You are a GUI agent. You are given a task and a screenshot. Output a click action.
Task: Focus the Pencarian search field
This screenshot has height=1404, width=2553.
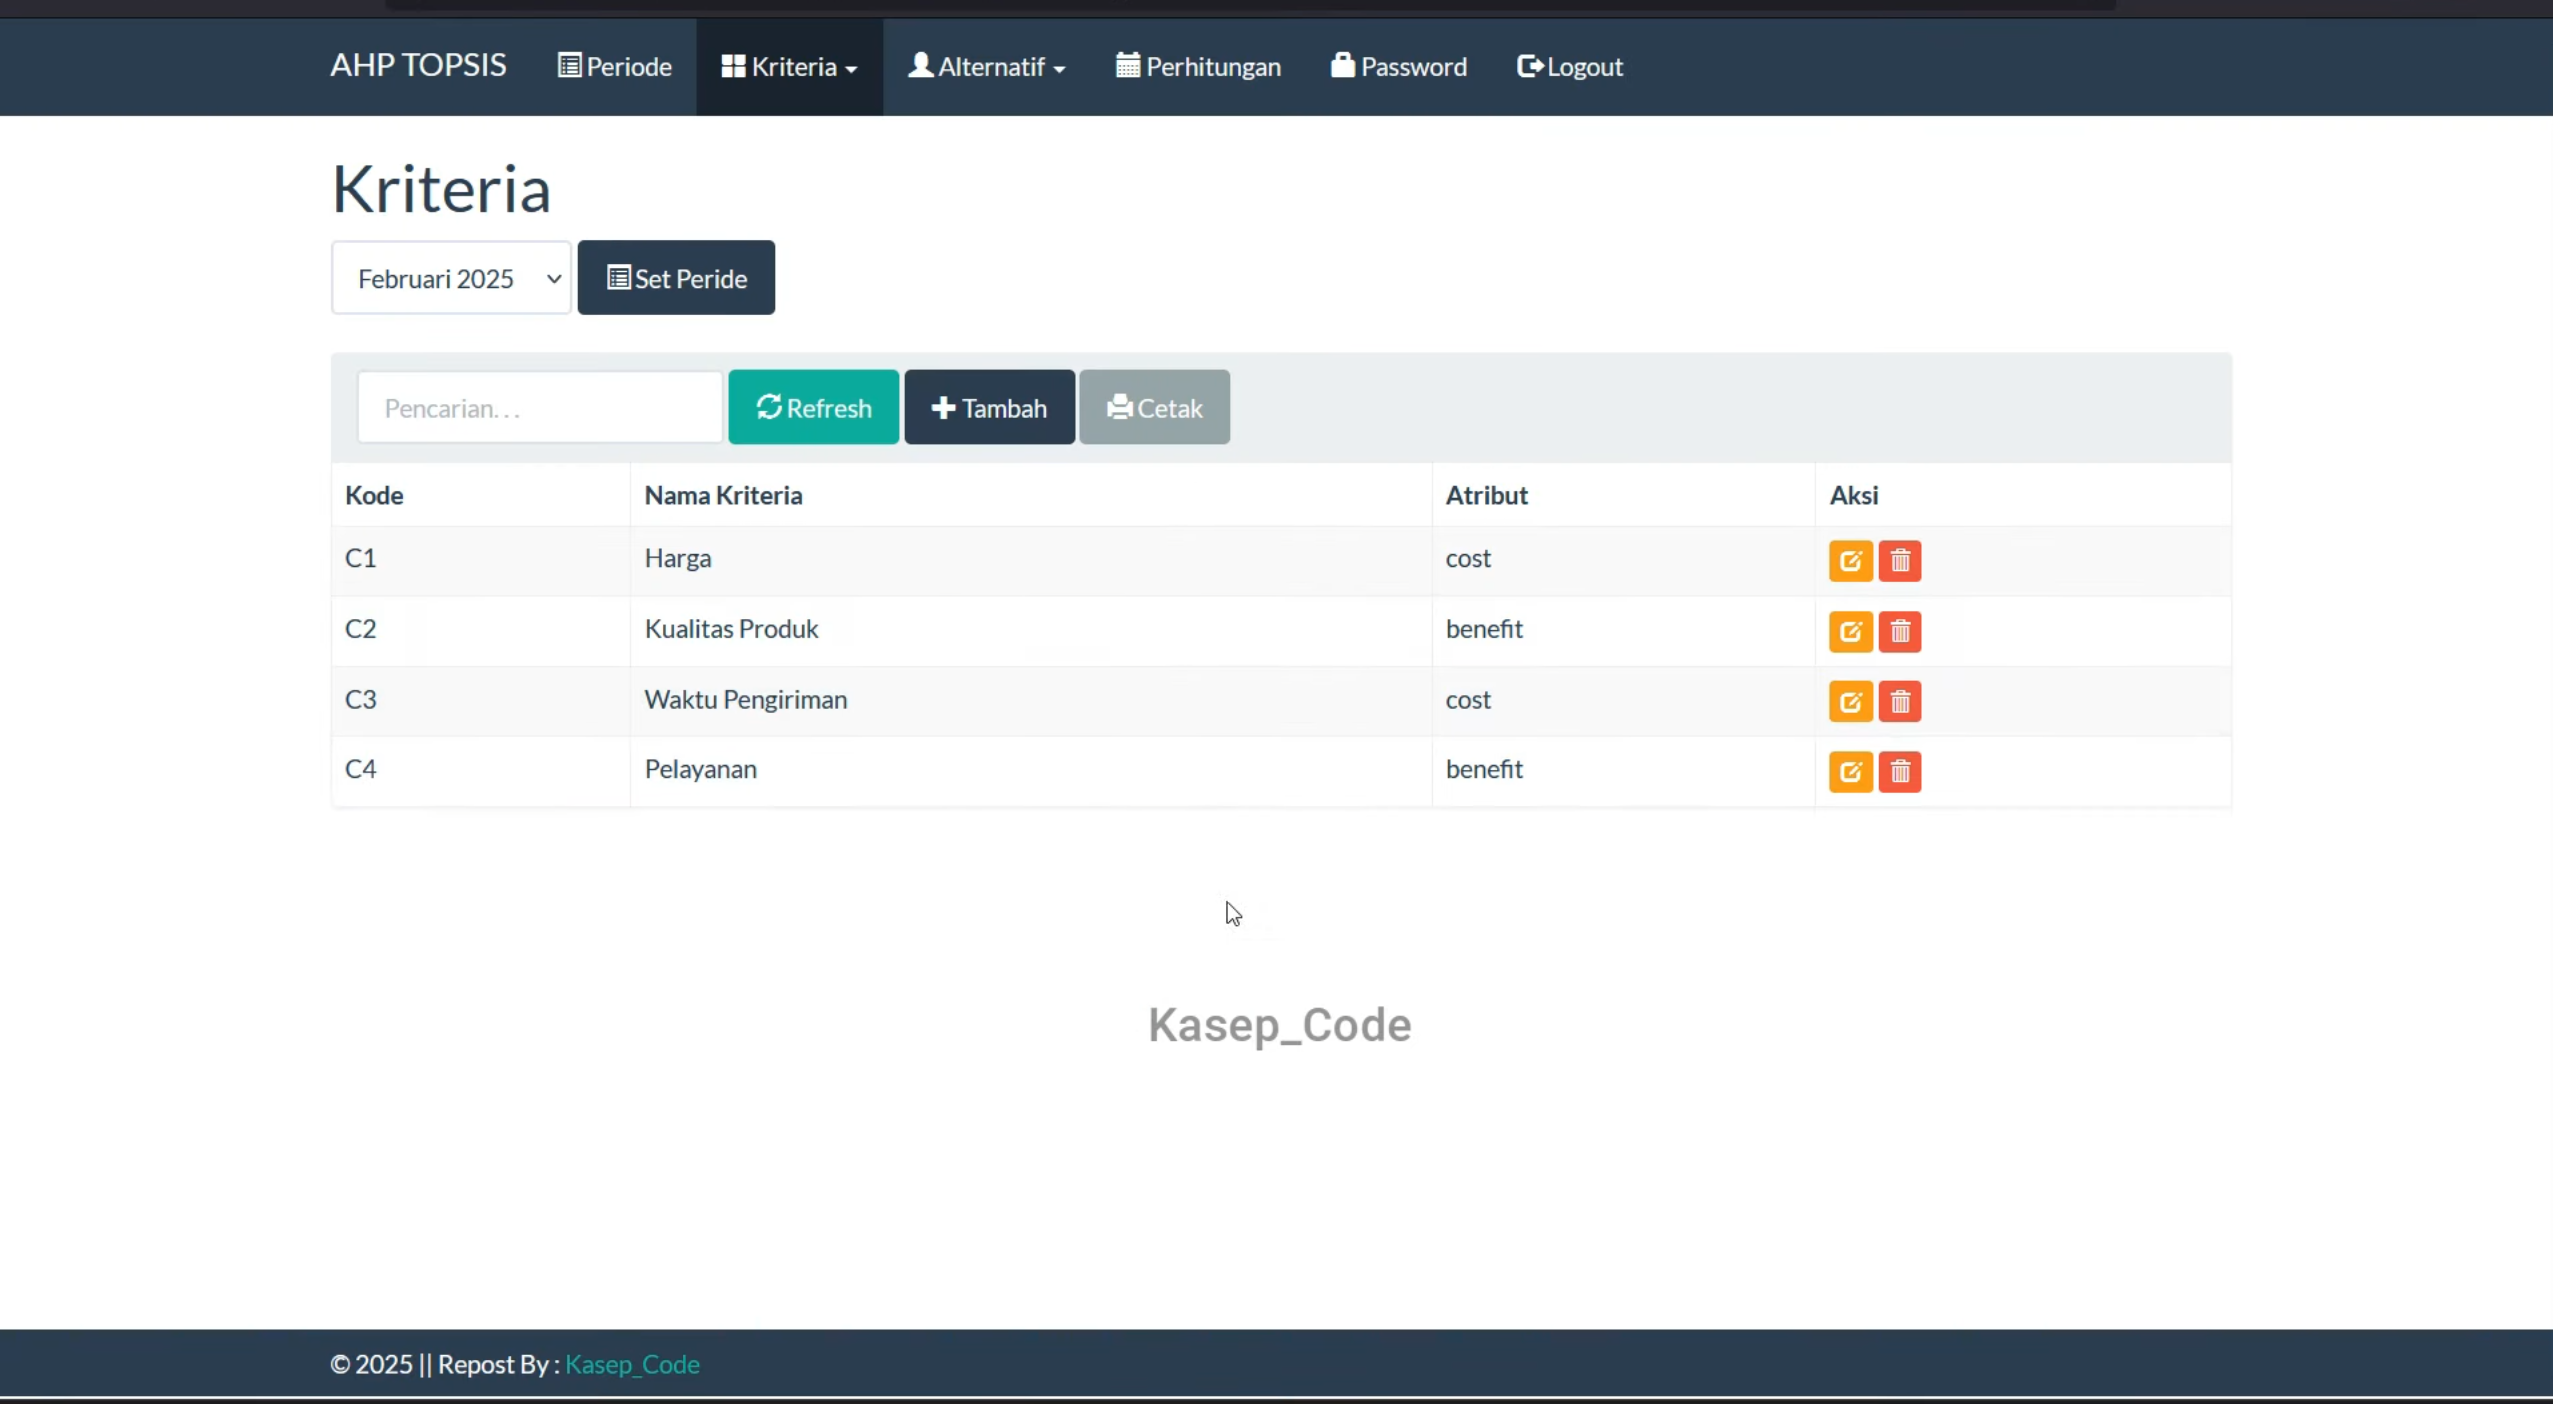540,407
